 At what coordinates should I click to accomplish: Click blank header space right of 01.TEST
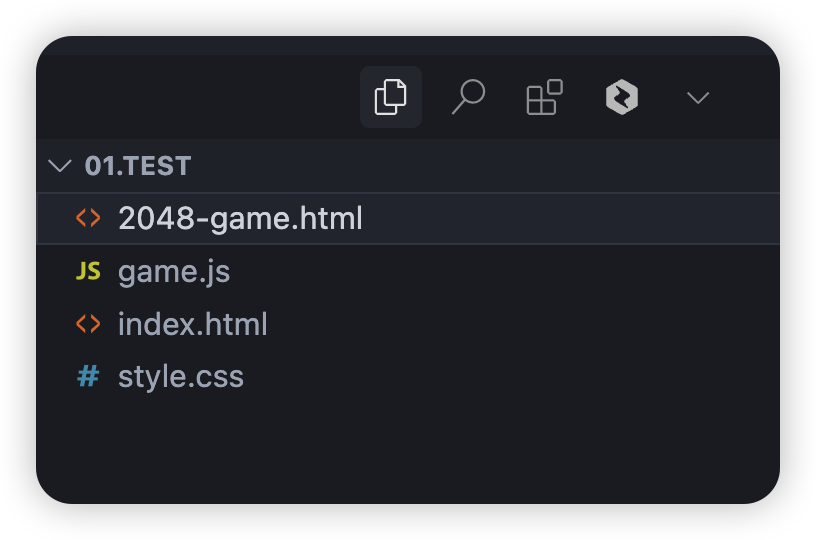click(480, 166)
